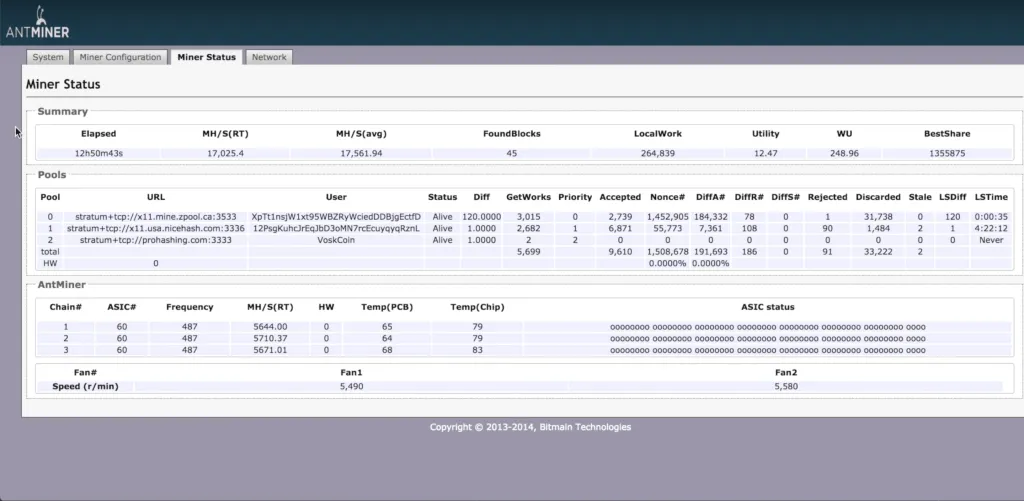
Task: Switch to the Miner Configuration tab
Action: [x=120, y=57]
